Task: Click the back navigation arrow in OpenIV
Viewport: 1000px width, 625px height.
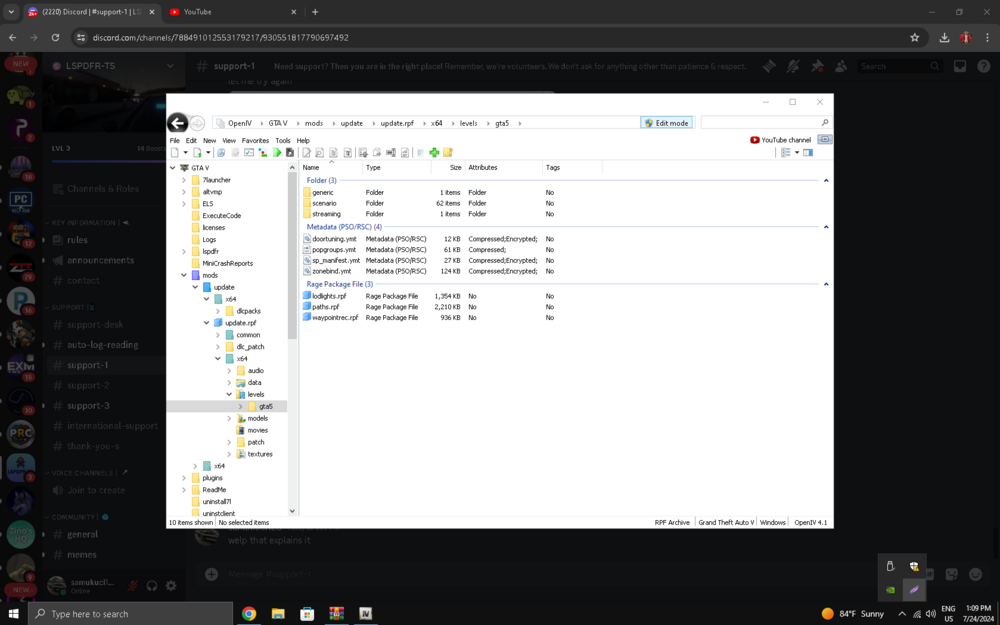Action: tap(178, 122)
